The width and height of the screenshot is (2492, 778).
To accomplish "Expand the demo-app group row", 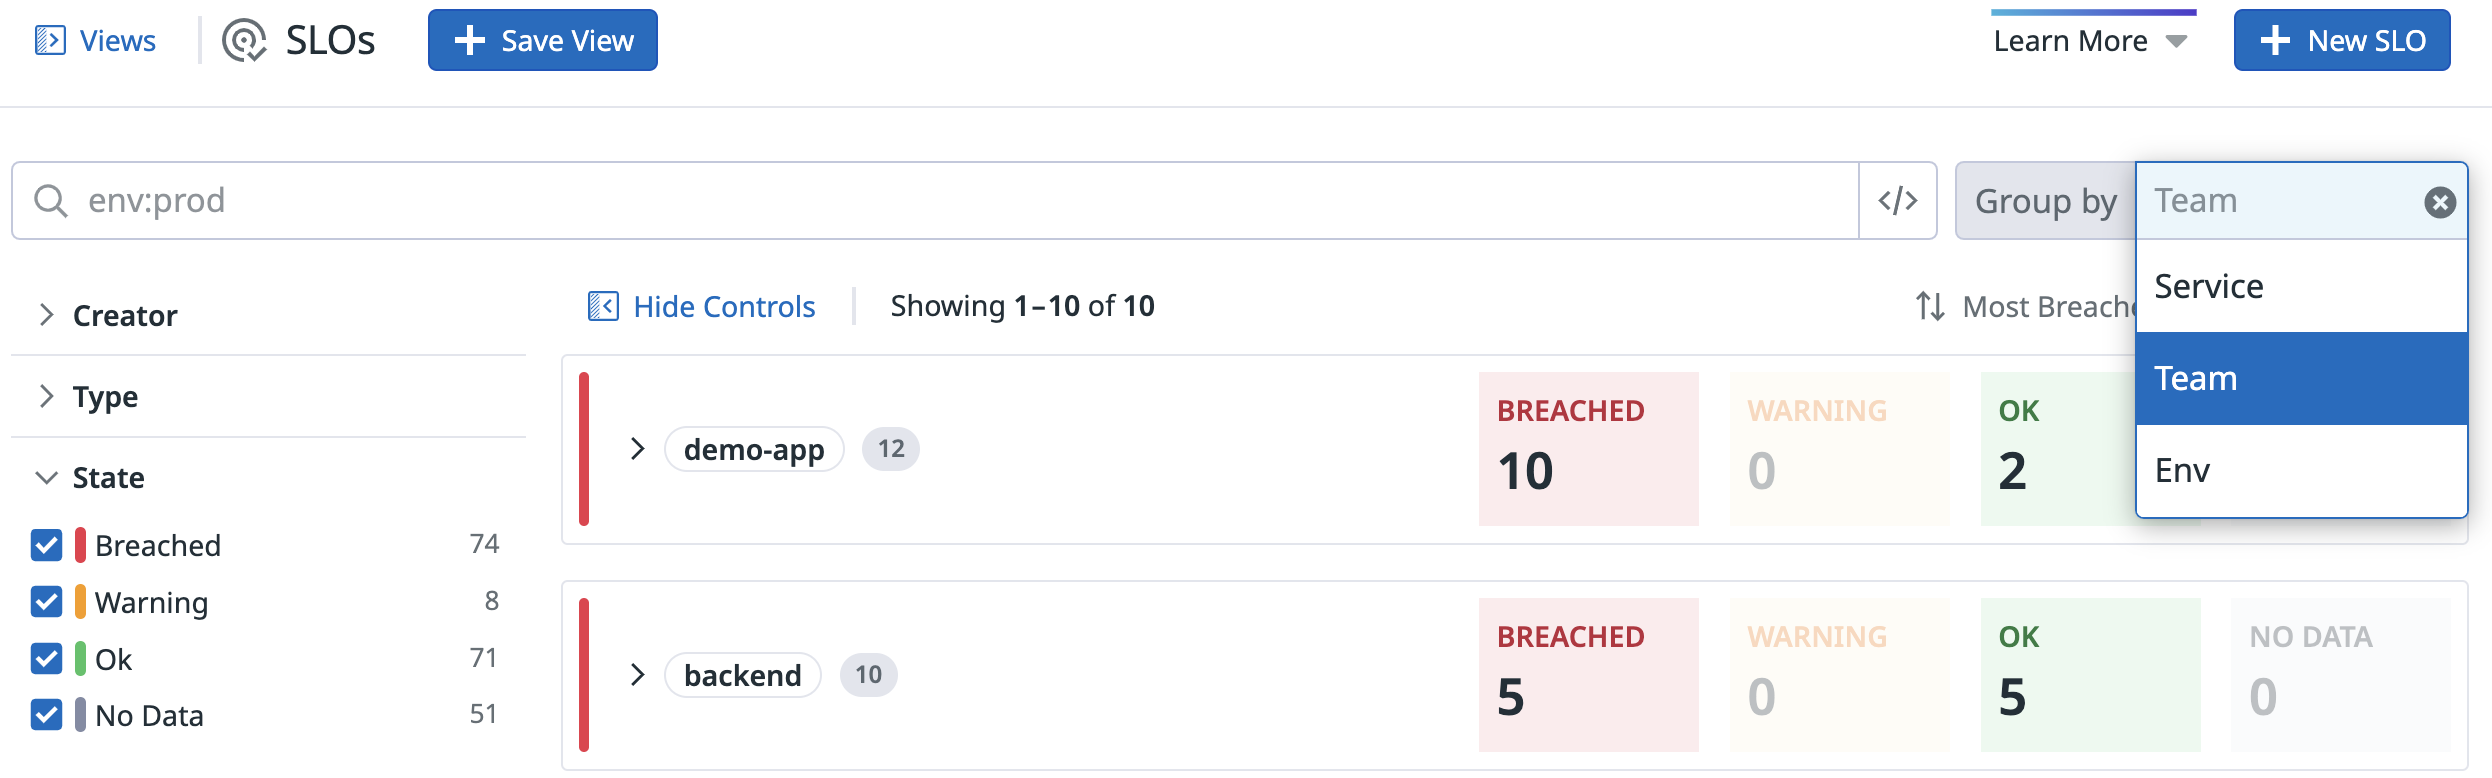I will tap(638, 448).
